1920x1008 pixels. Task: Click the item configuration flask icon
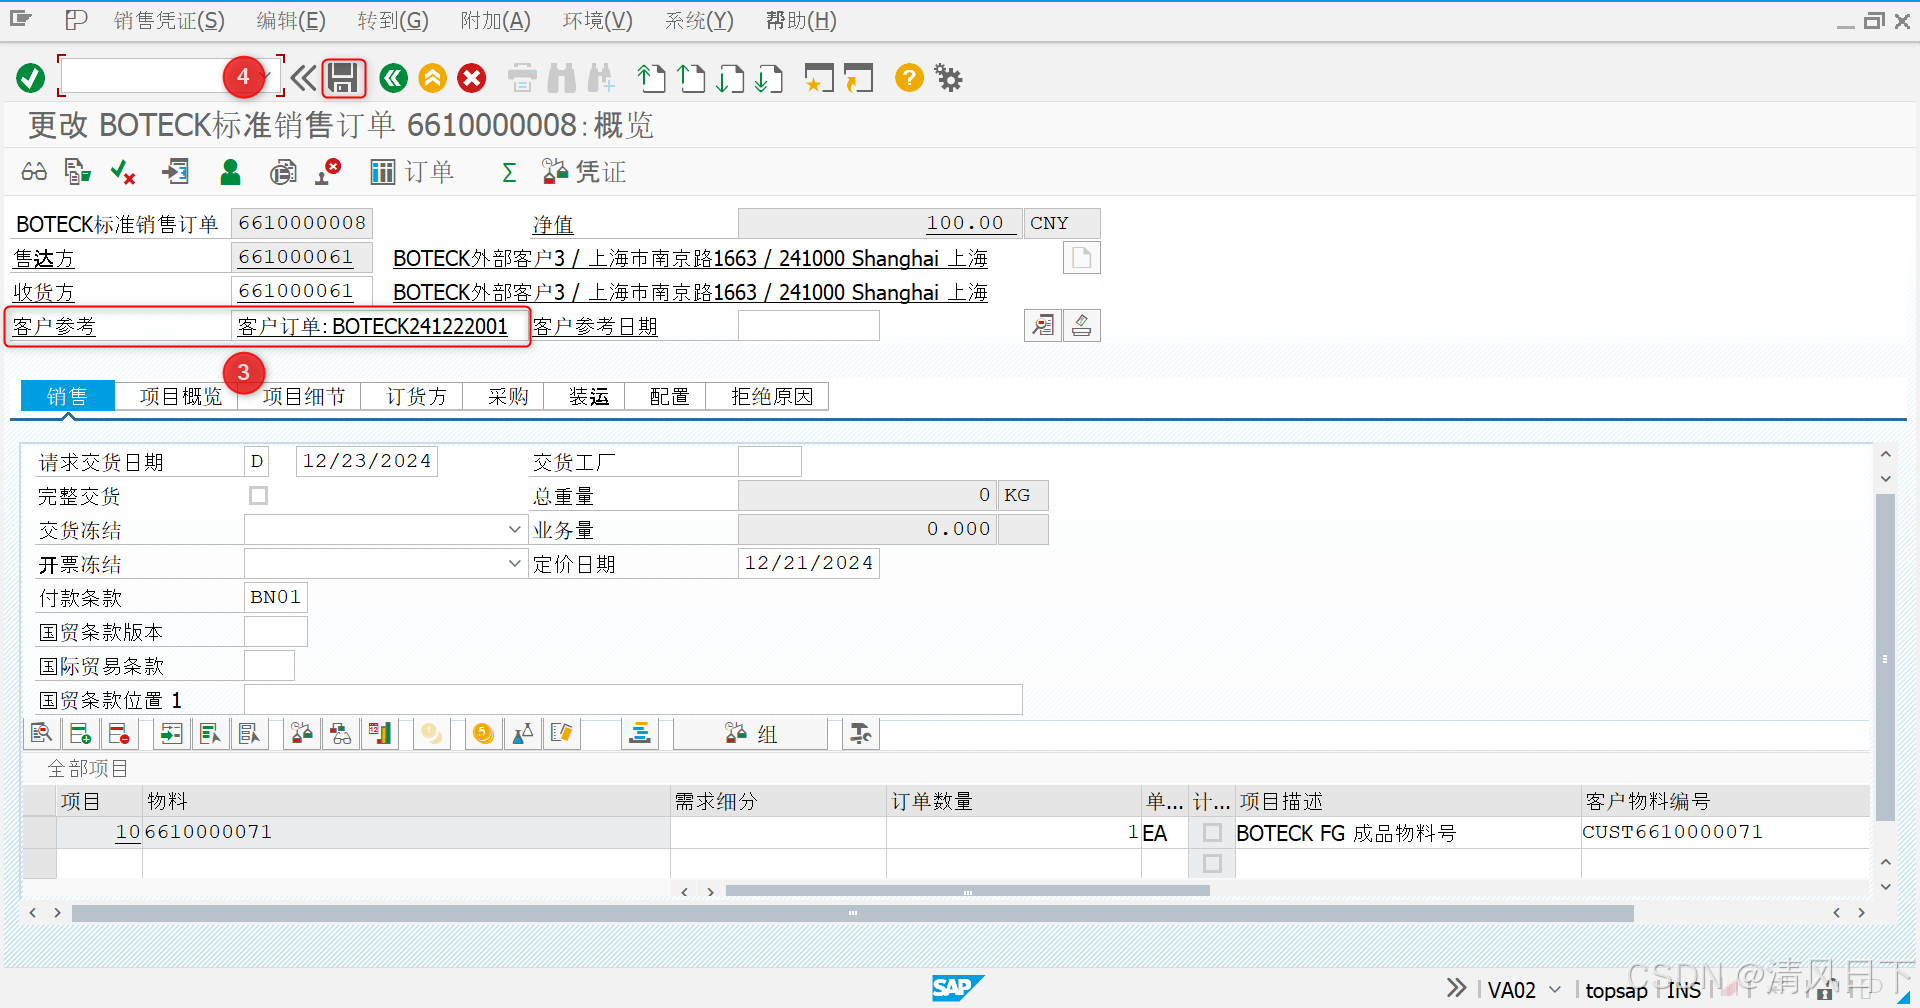(x=522, y=734)
